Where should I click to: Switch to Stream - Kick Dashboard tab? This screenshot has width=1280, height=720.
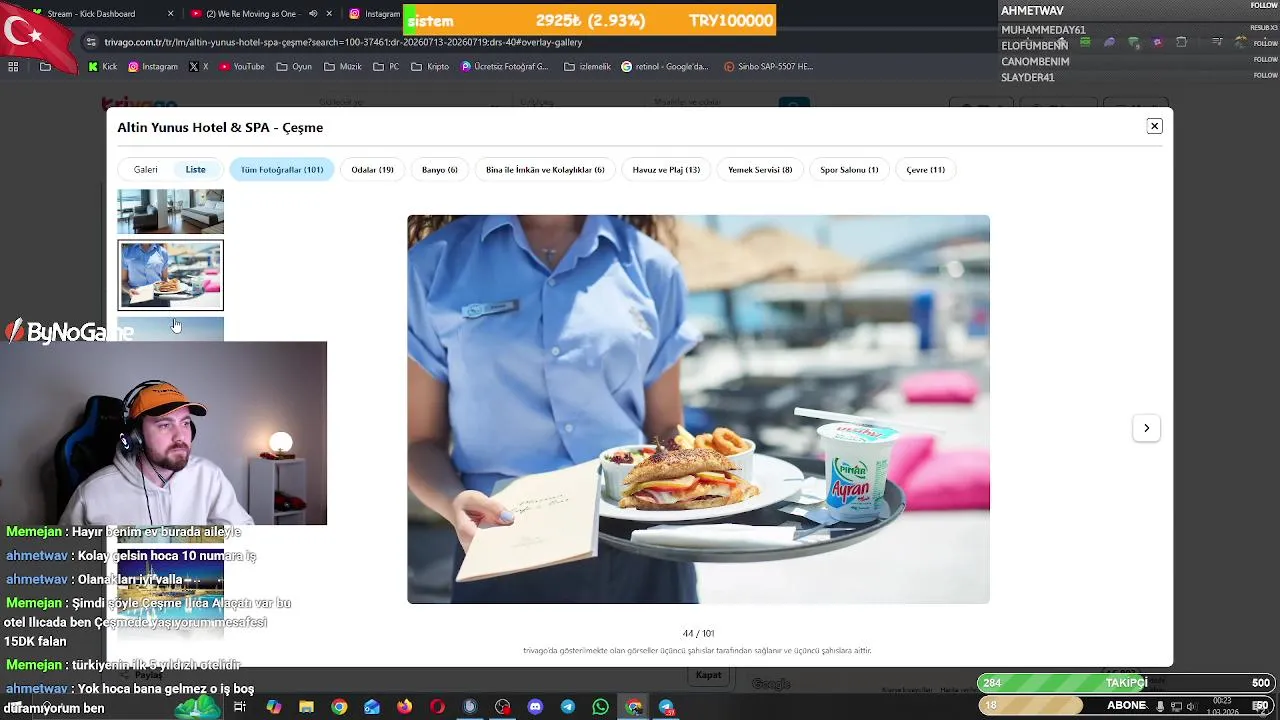[x=93, y=14]
